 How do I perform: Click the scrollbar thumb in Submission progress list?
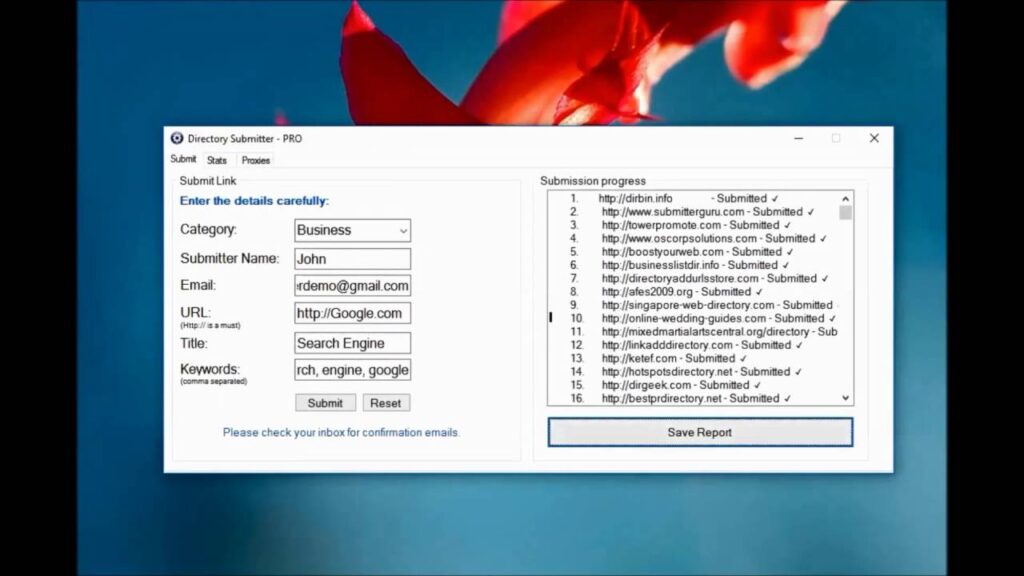(x=846, y=213)
